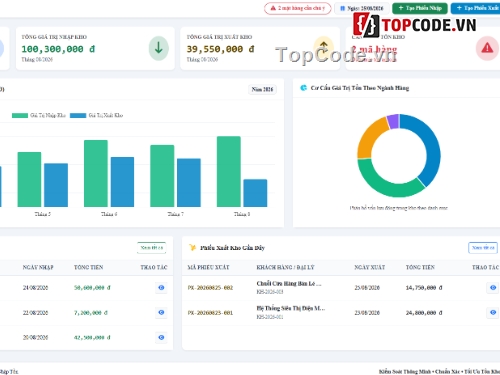Click the purple segment of the donut chart
500x375 pixels.
click(x=393, y=121)
